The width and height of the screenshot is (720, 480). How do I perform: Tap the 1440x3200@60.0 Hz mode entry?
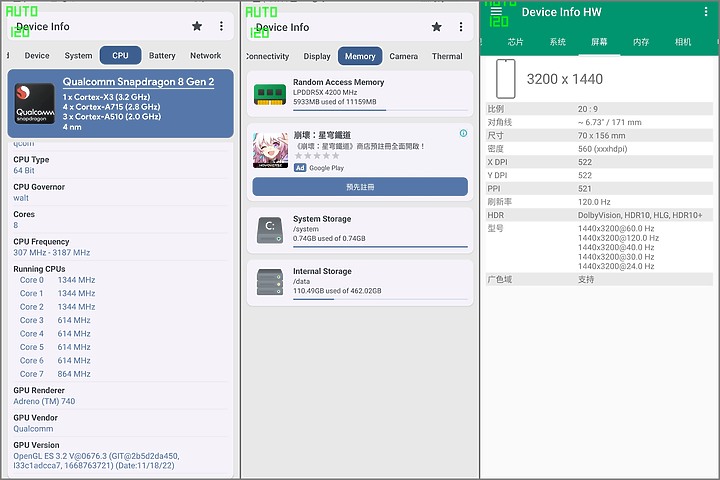(616, 228)
